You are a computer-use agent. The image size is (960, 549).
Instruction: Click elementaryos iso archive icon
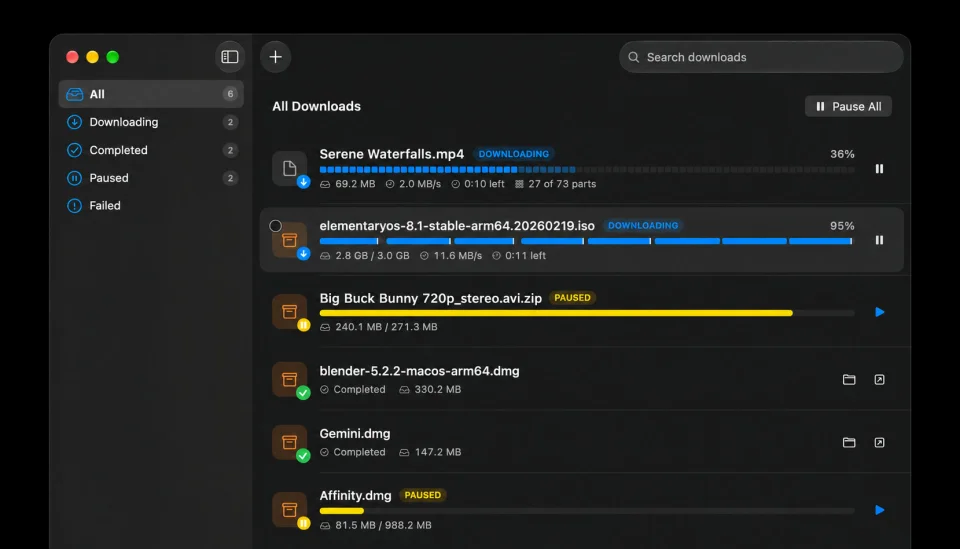pos(290,240)
